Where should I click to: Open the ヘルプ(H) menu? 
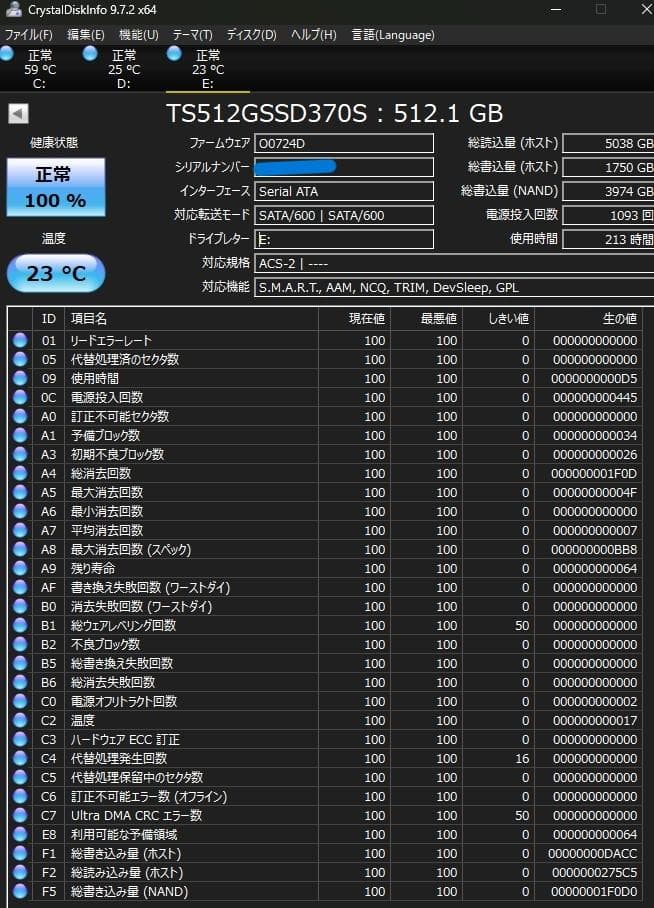click(313, 35)
